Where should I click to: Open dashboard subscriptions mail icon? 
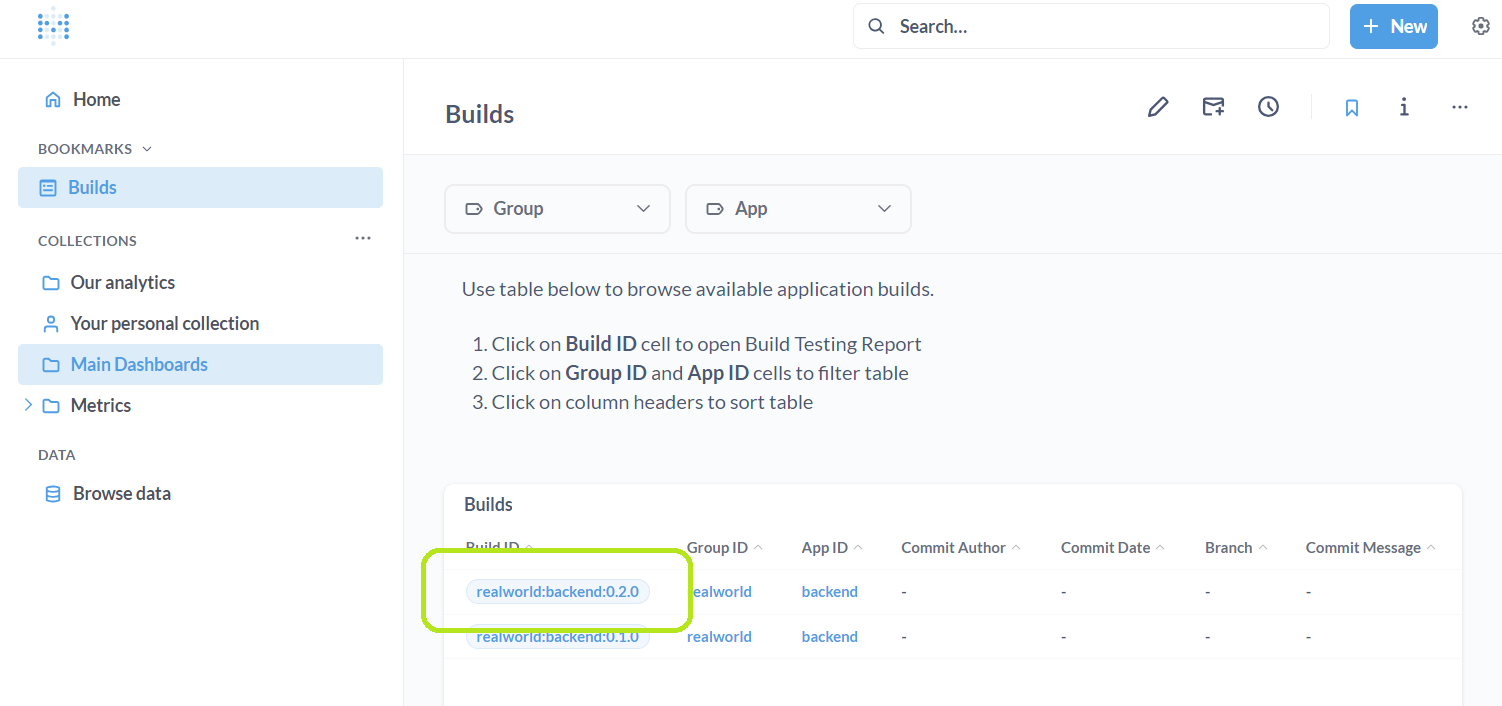point(1213,107)
